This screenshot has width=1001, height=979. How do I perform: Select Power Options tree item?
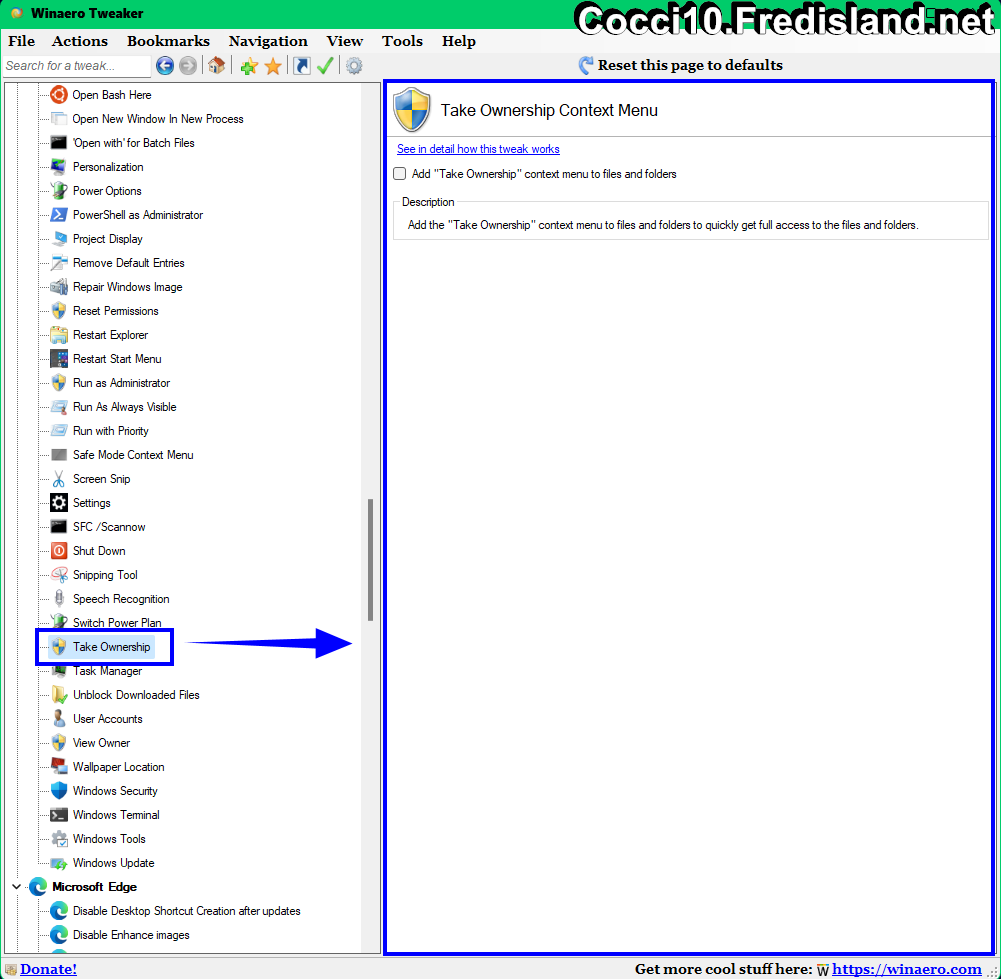(107, 191)
